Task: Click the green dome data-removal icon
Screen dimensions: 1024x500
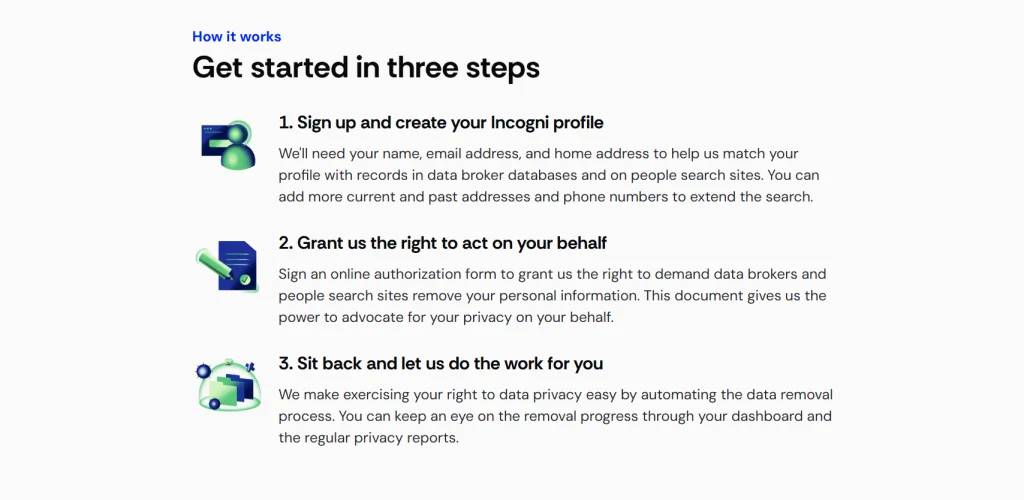Action: click(x=228, y=385)
